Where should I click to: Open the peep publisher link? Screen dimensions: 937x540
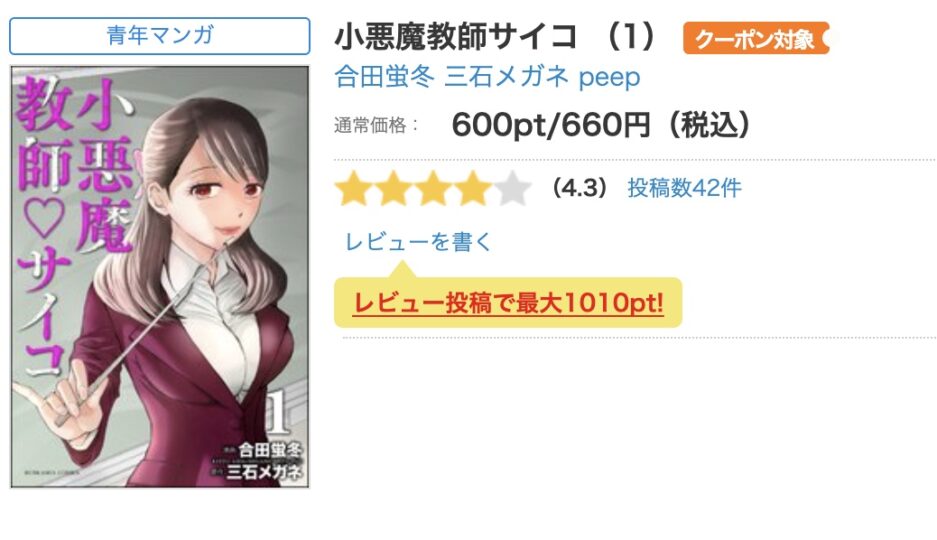609,78
